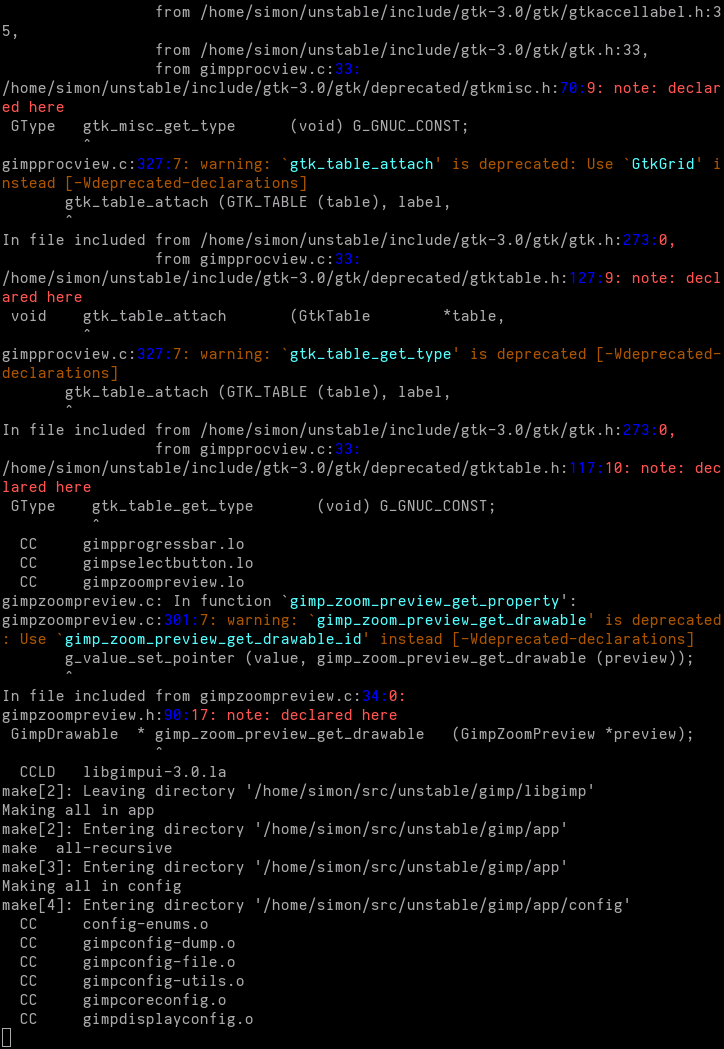
Task: Select the 'from .../gtk/gtk.h:33,' line
Action: (x=402, y=50)
